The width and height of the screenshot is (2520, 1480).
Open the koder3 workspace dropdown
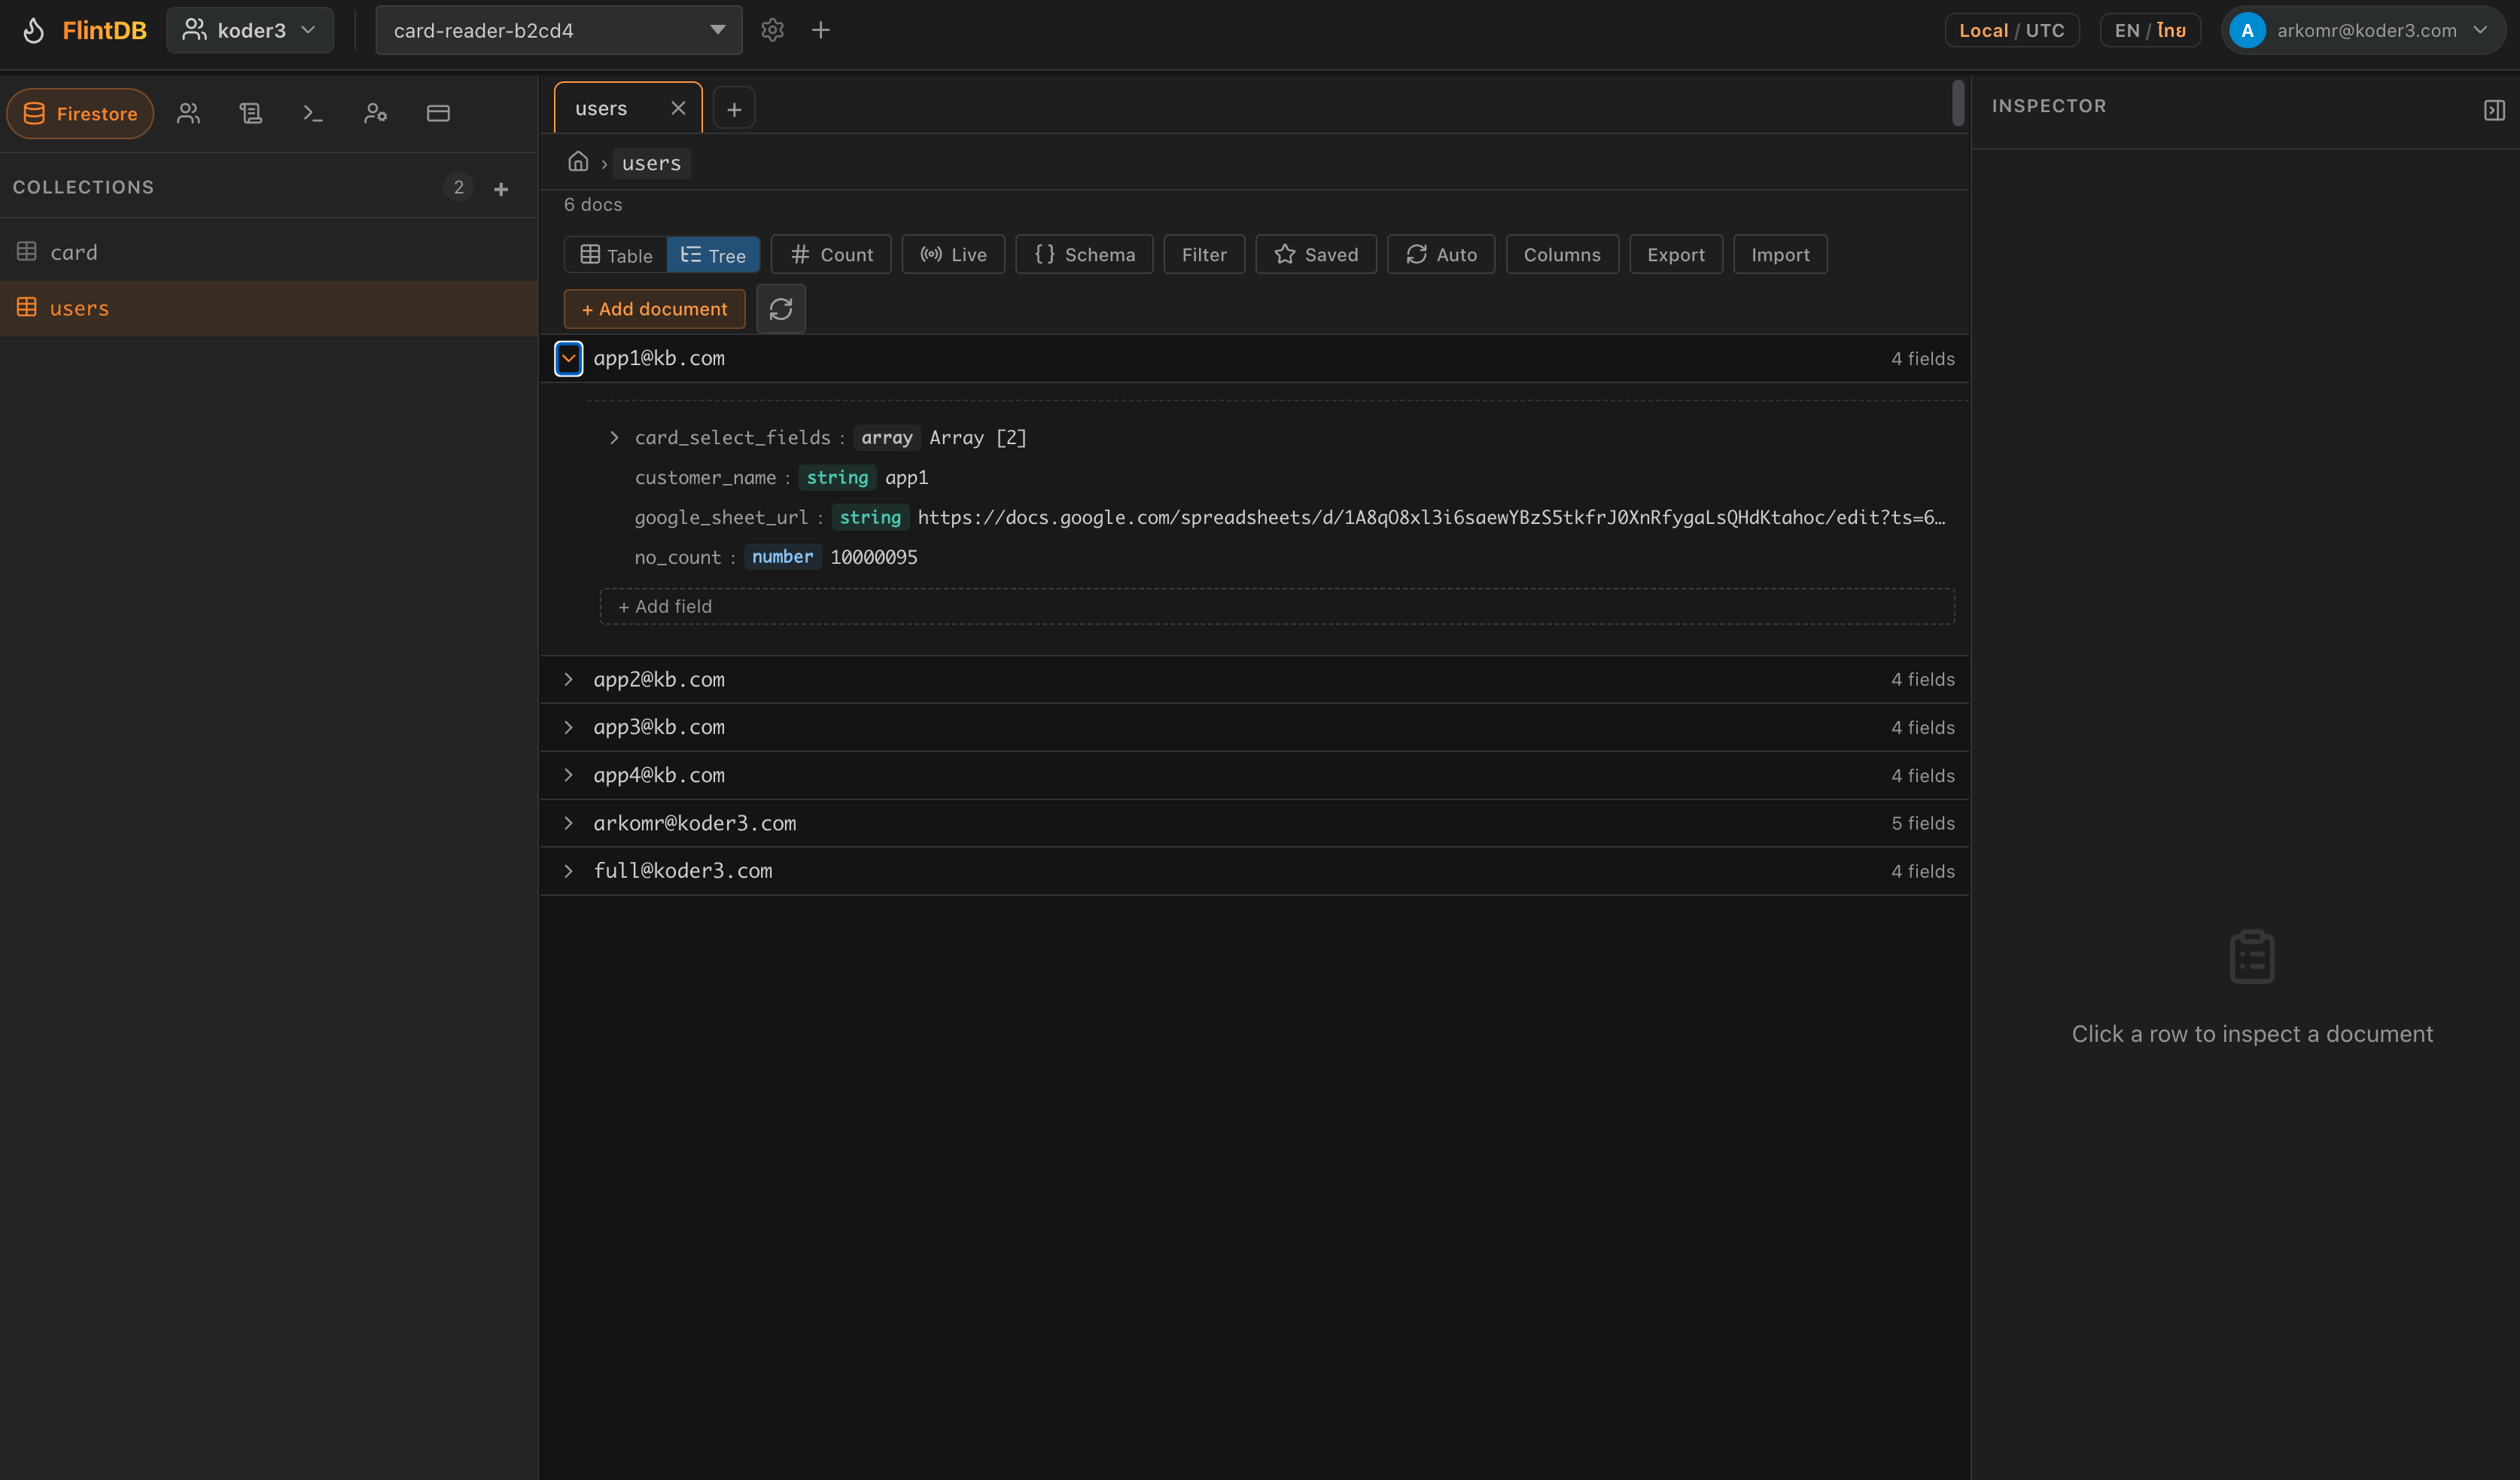click(x=250, y=30)
